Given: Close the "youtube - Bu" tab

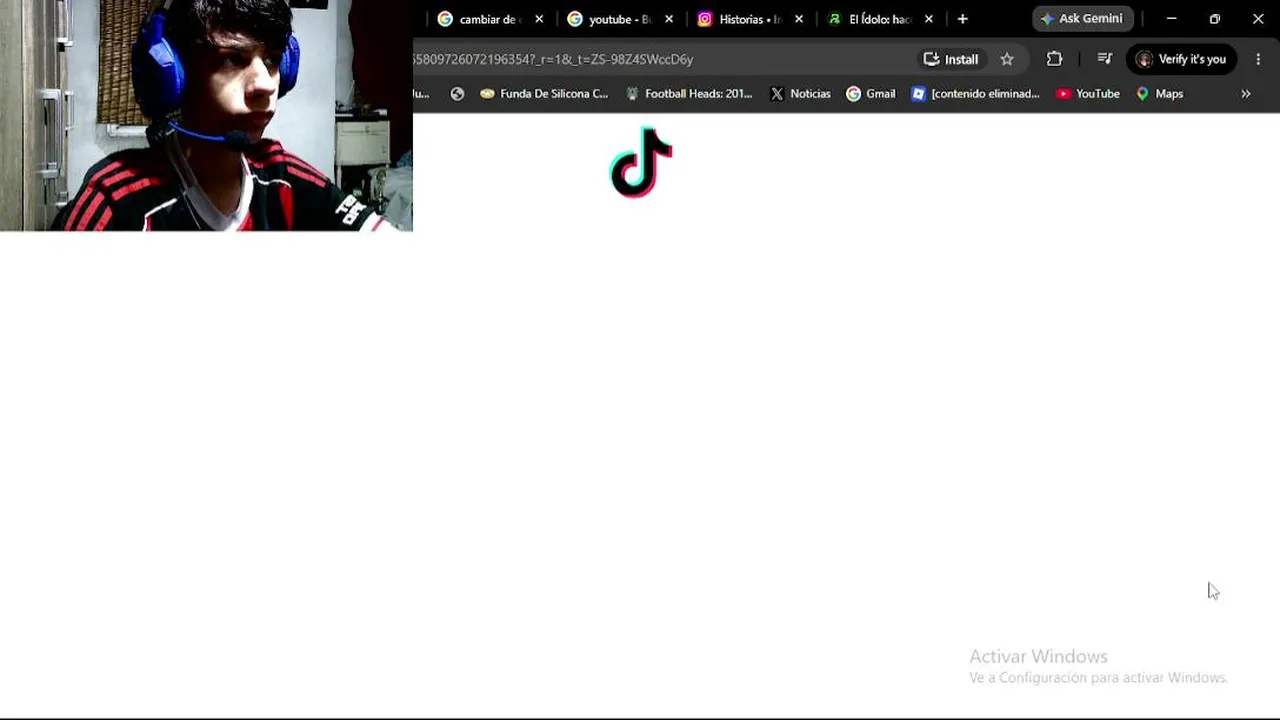Looking at the screenshot, I should pyautogui.click(x=669, y=19).
